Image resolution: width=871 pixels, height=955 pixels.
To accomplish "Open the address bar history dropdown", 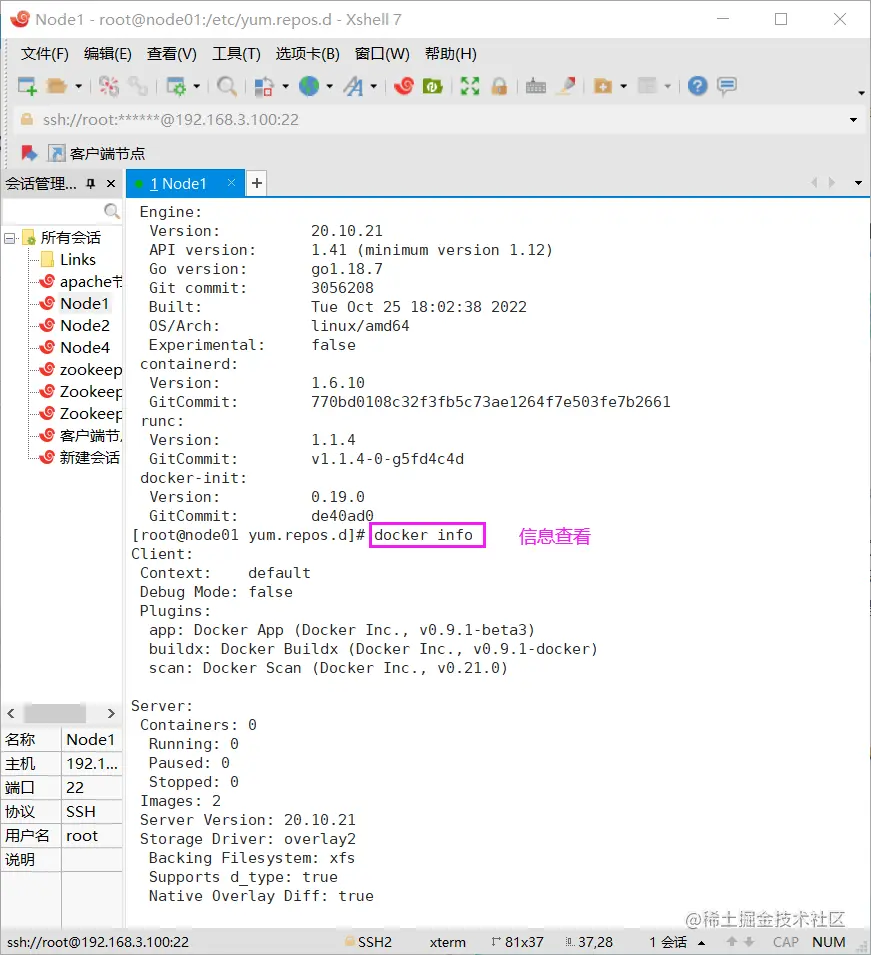I will click(x=853, y=120).
